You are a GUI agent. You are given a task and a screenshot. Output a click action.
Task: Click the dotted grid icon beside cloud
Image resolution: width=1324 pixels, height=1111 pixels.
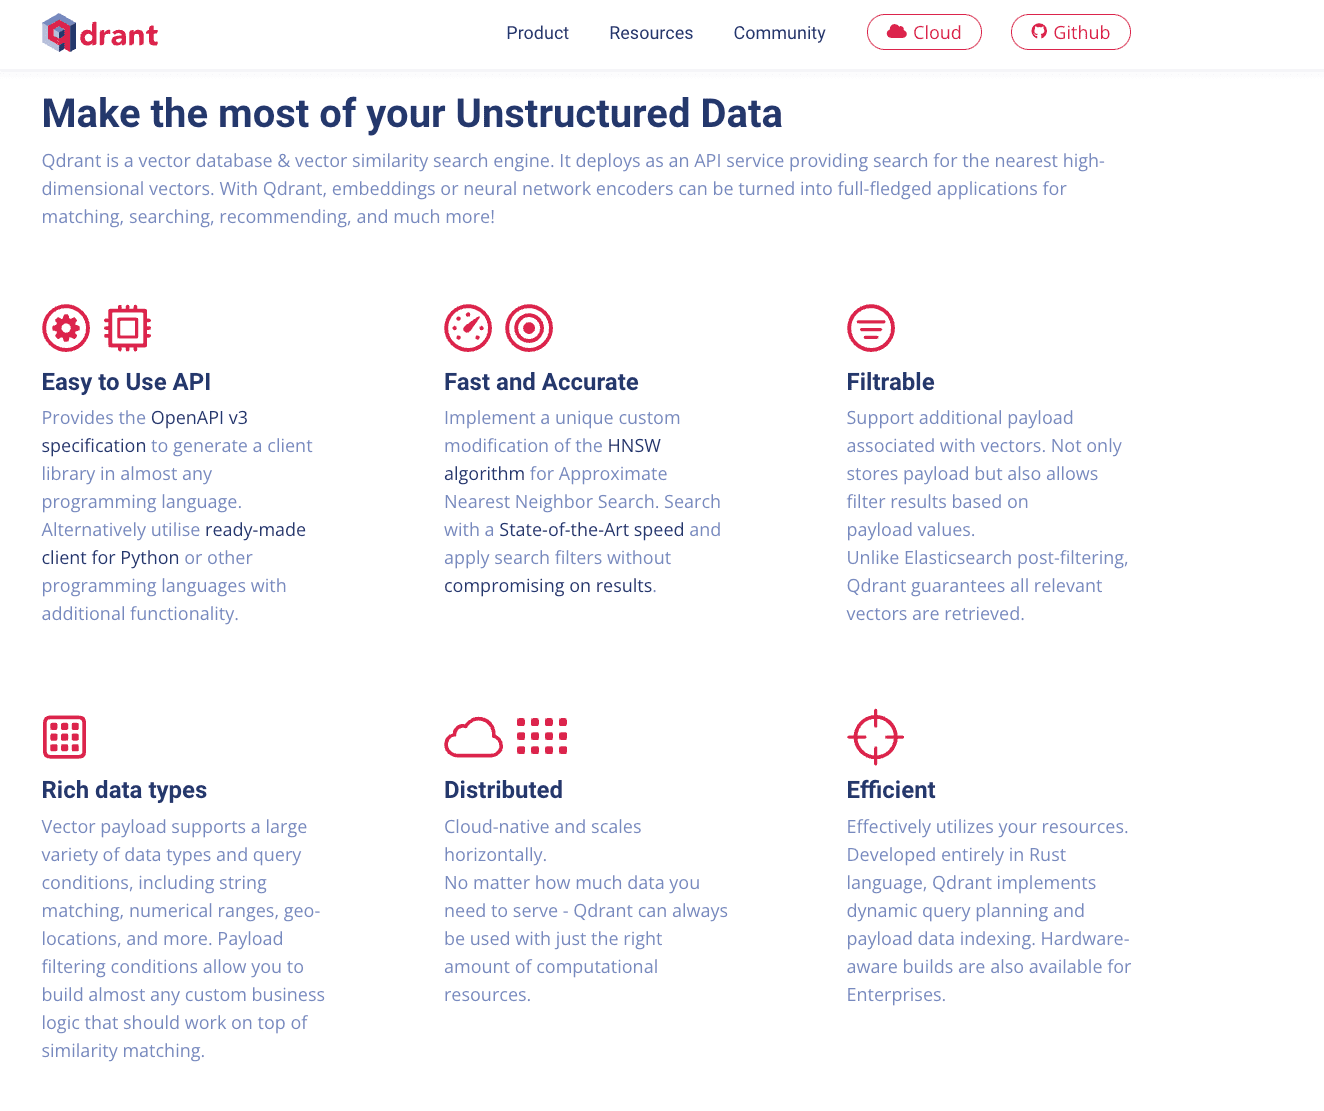pos(542,736)
